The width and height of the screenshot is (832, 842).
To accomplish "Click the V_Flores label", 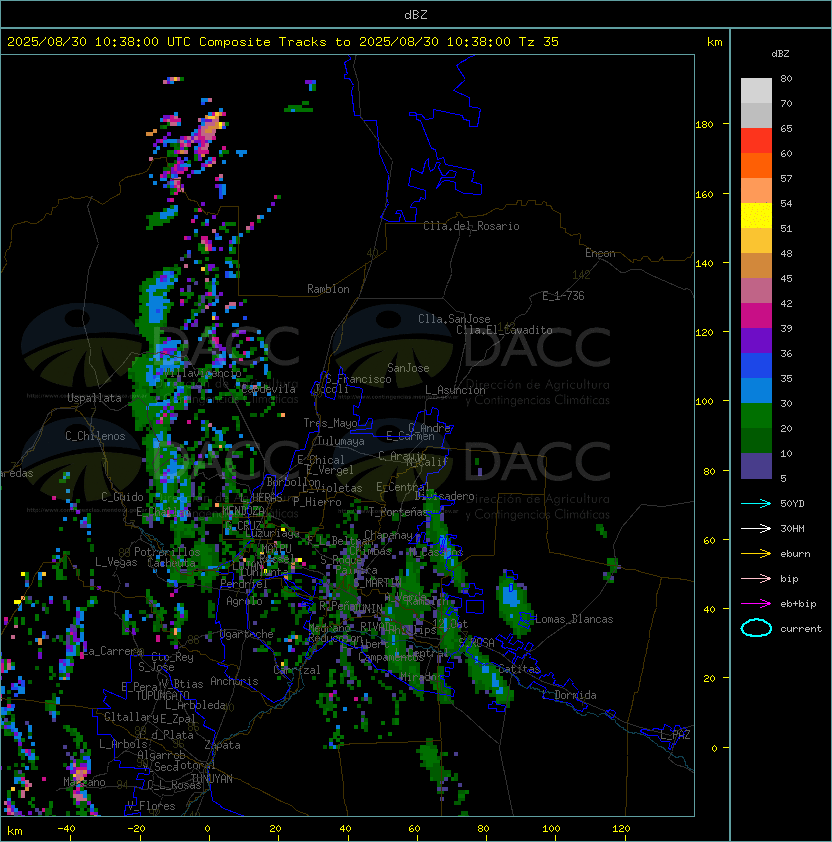I will [151, 806].
